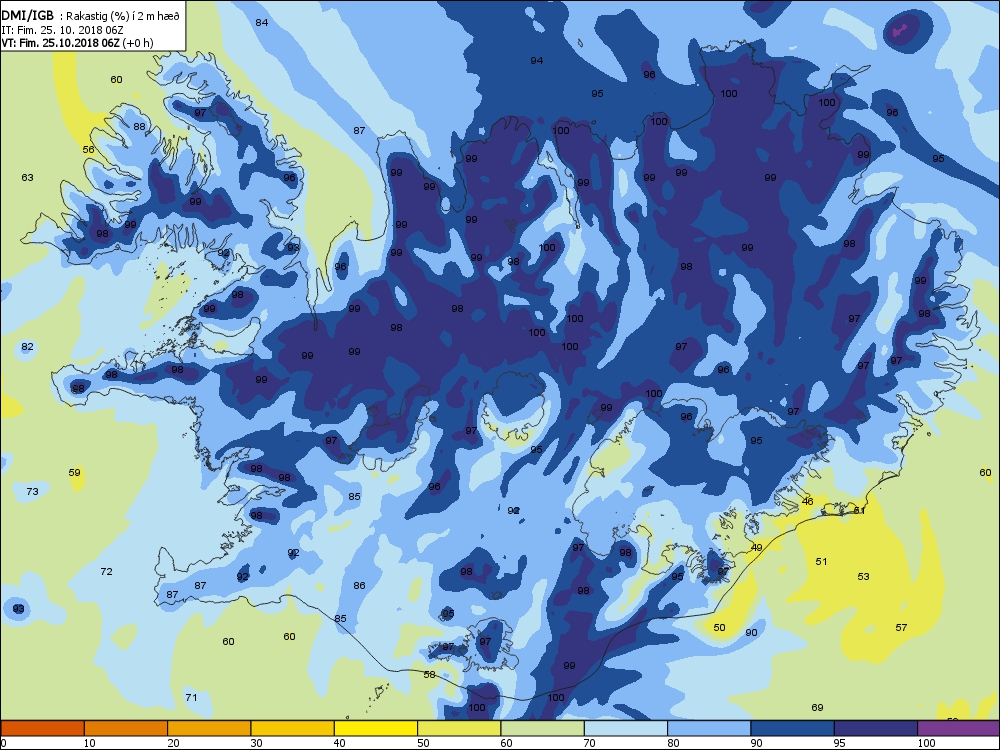Viewport: 1000px width, 750px height.
Task: Click the '61' humidity reading
Action: point(859,510)
